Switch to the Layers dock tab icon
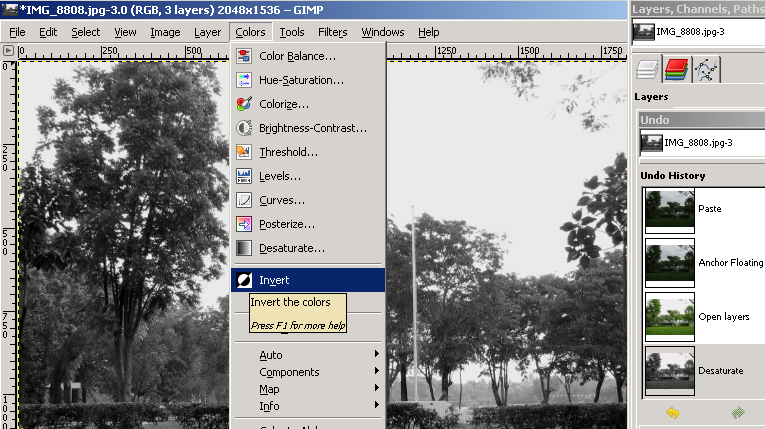 [x=647, y=69]
